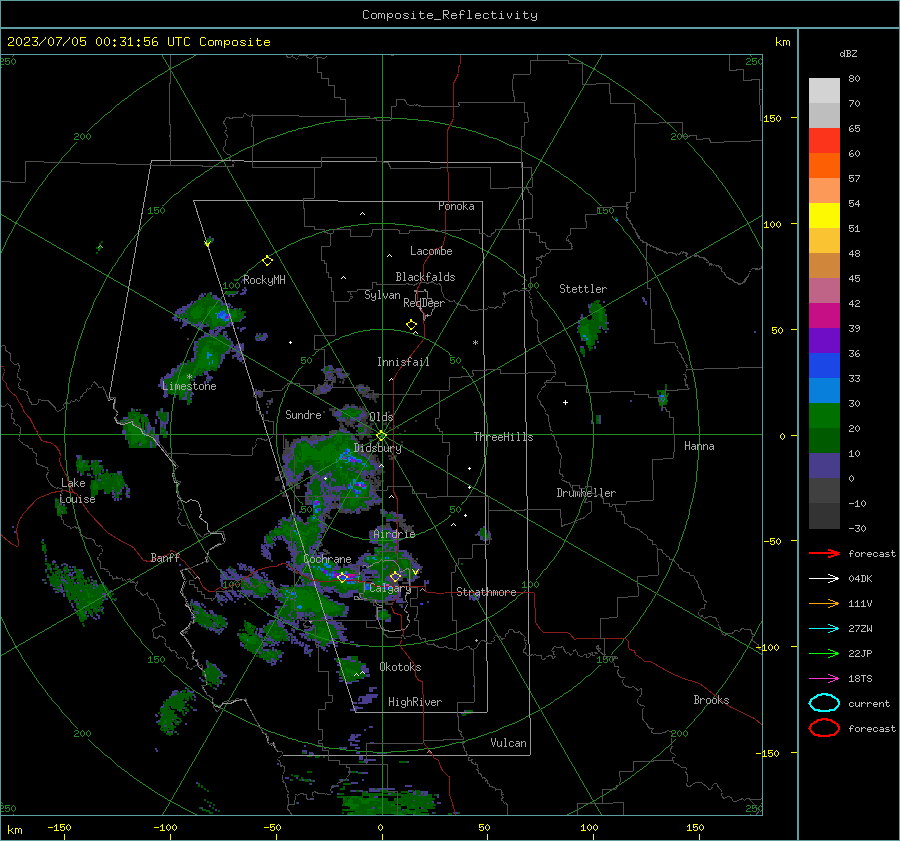Click the white 04DK arrow icon

824,578
